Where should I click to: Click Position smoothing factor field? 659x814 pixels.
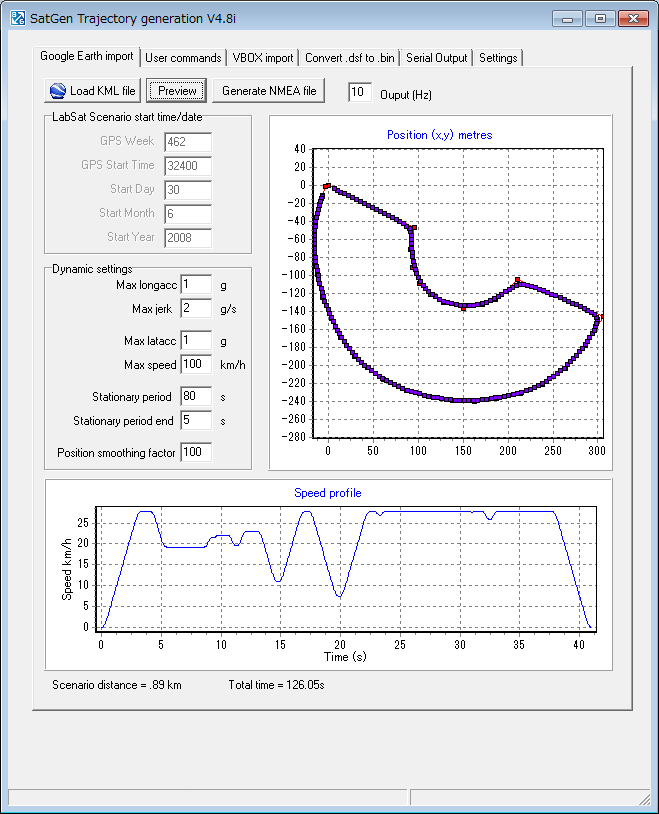click(x=195, y=453)
